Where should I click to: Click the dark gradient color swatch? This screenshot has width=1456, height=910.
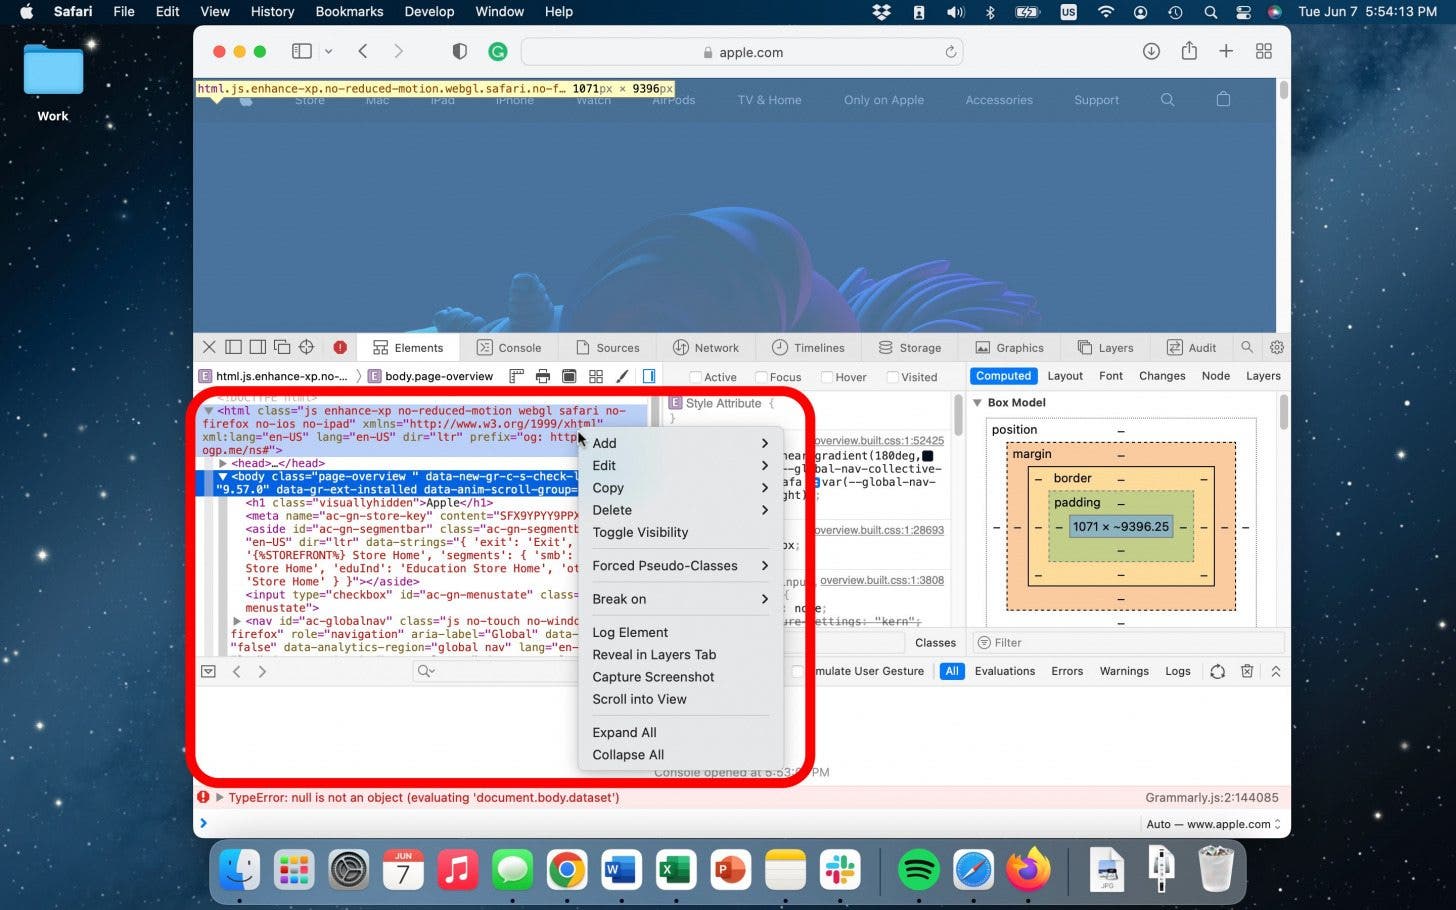tap(927, 456)
